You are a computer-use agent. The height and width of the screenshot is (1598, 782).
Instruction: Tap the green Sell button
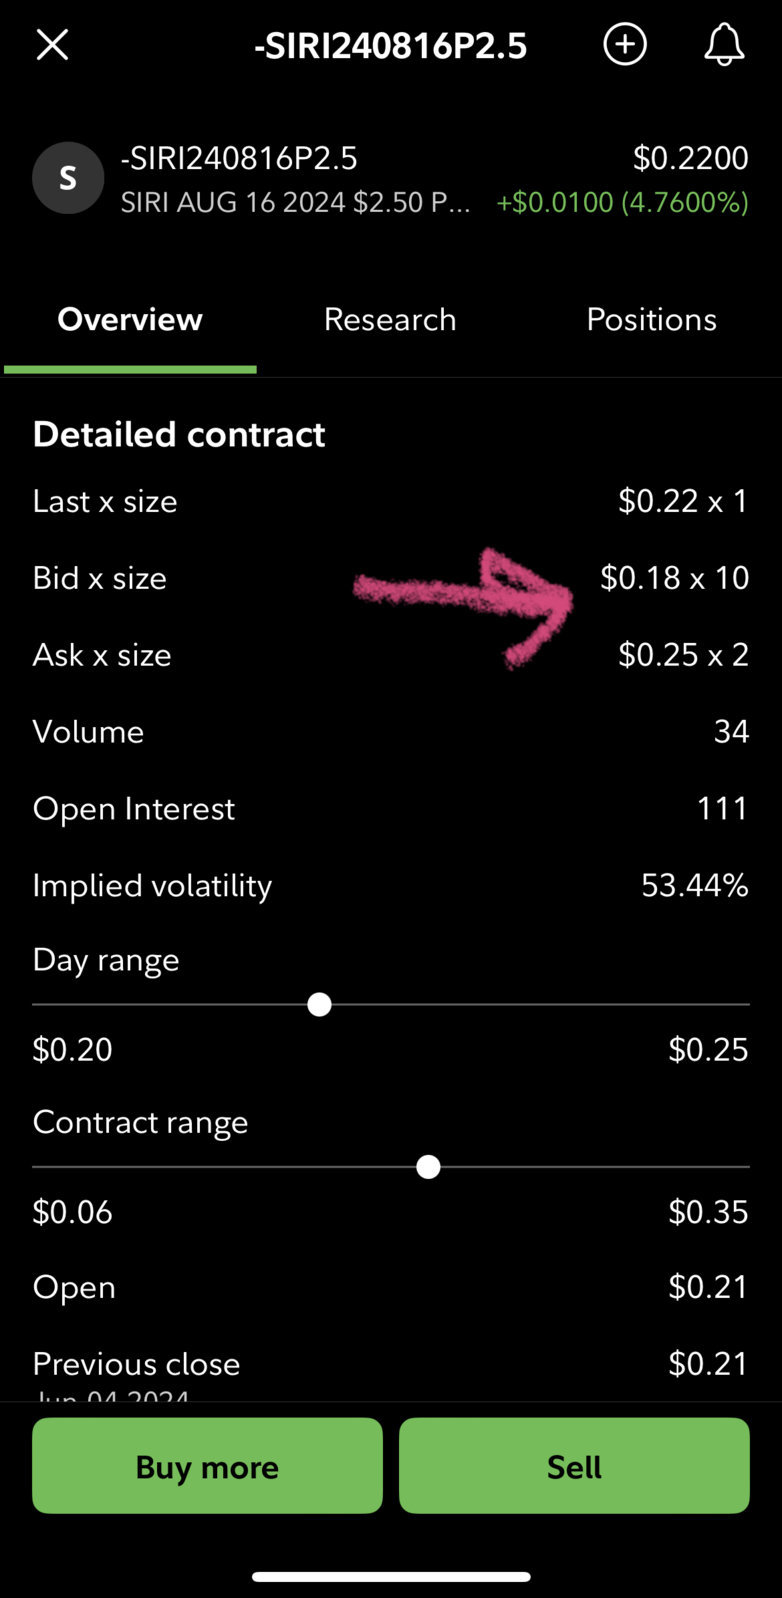tap(574, 1466)
